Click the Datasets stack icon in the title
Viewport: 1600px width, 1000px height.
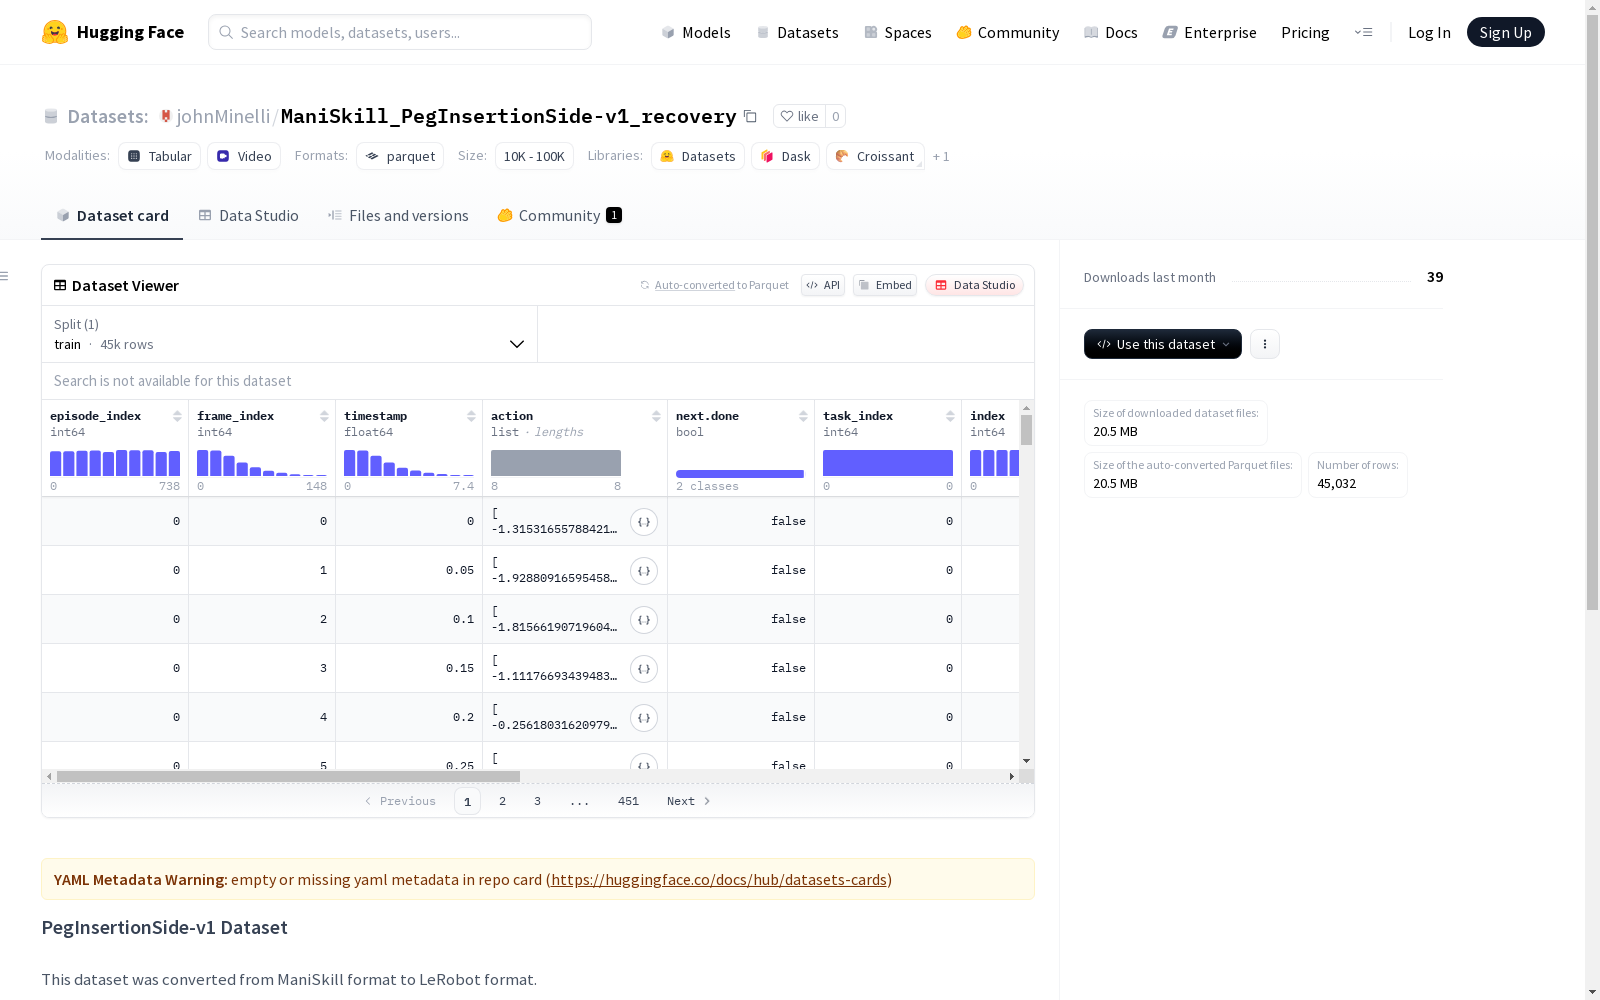[51, 116]
